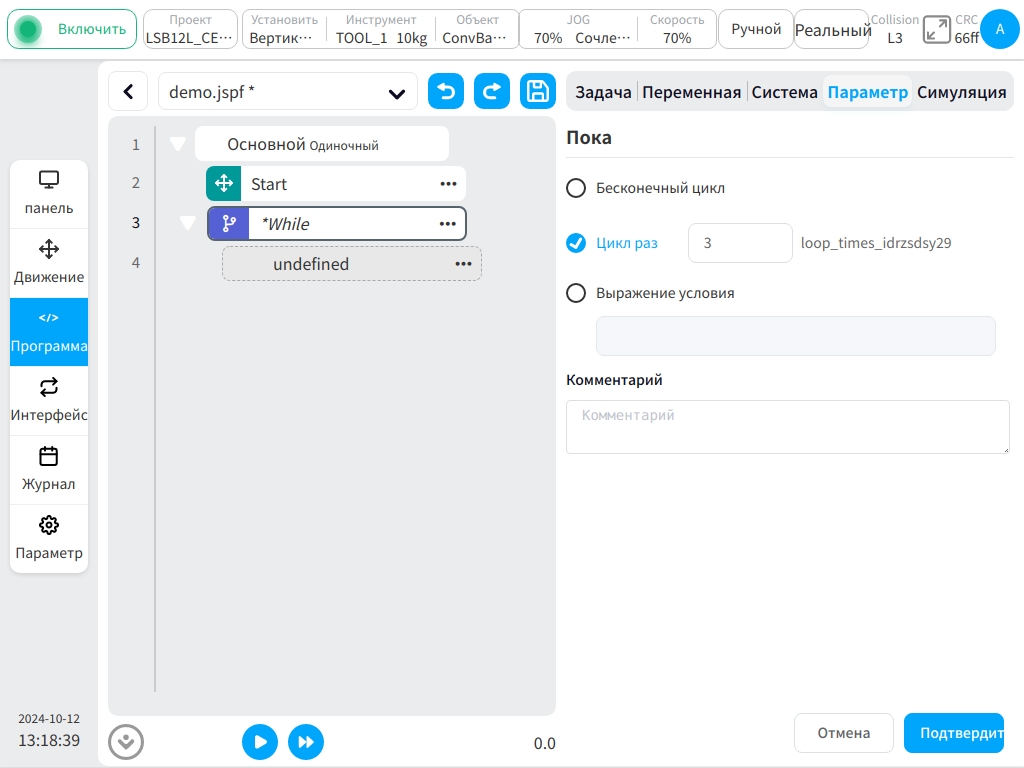Click the Комментарий text area
This screenshot has height=768, width=1024.
click(x=788, y=427)
